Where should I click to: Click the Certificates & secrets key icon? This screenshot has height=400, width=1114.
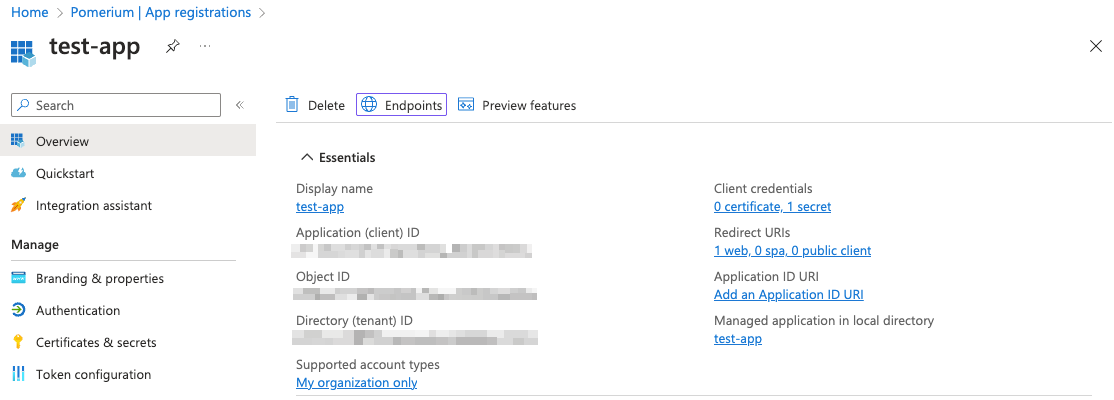[18, 342]
